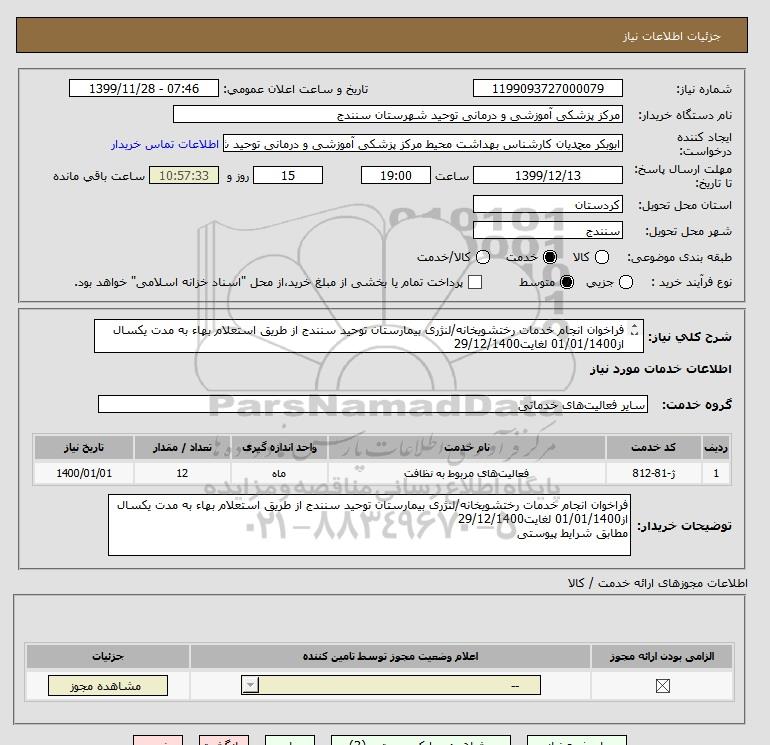This screenshot has height=745, width=770.
Task: Select the جزیی purchase type radio
Action: point(626,282)
